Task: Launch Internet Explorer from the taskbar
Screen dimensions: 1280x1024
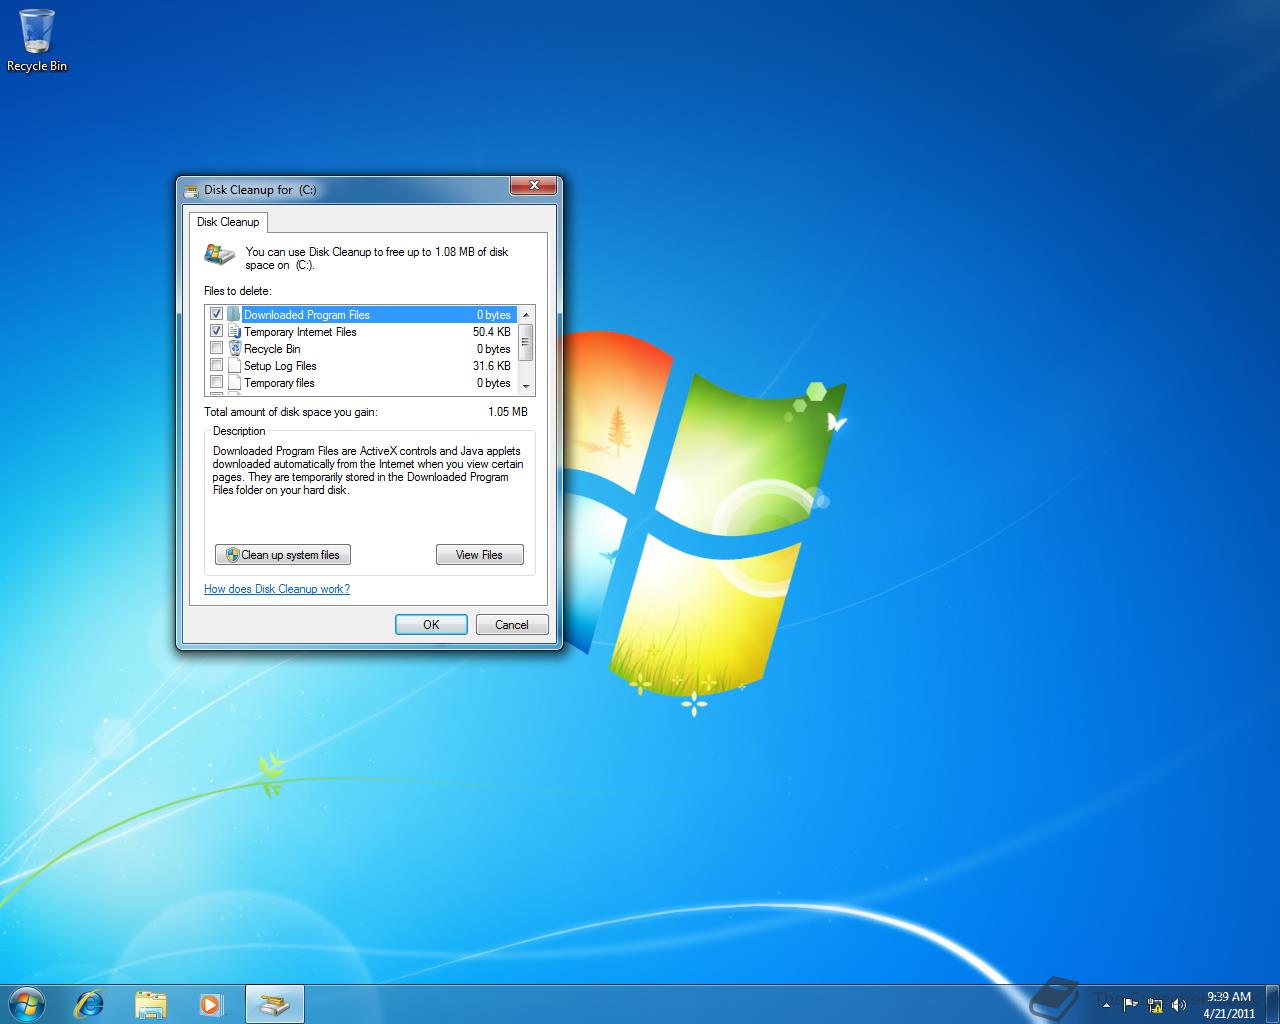Action: (90, 1004)
